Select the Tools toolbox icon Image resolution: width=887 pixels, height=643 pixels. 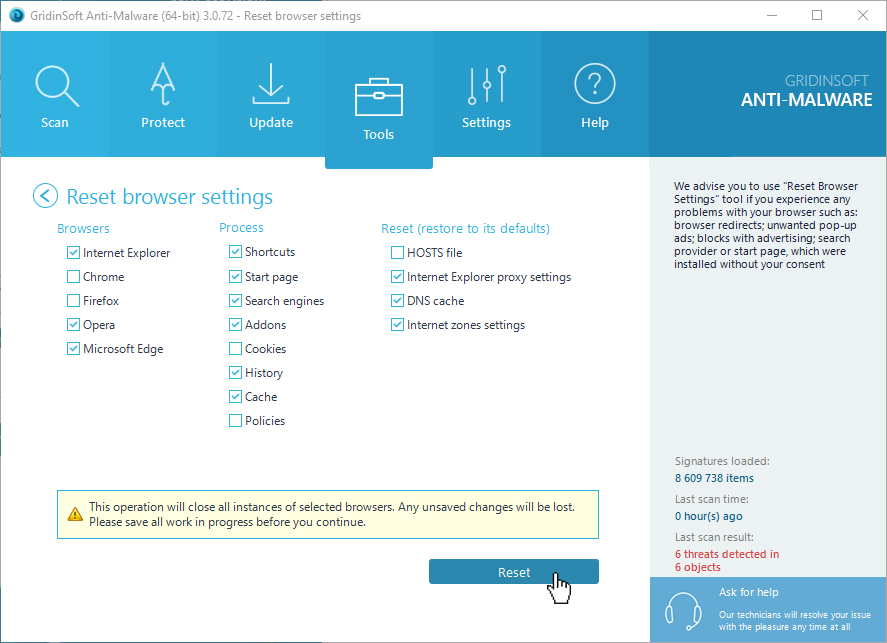pos(378,98)
